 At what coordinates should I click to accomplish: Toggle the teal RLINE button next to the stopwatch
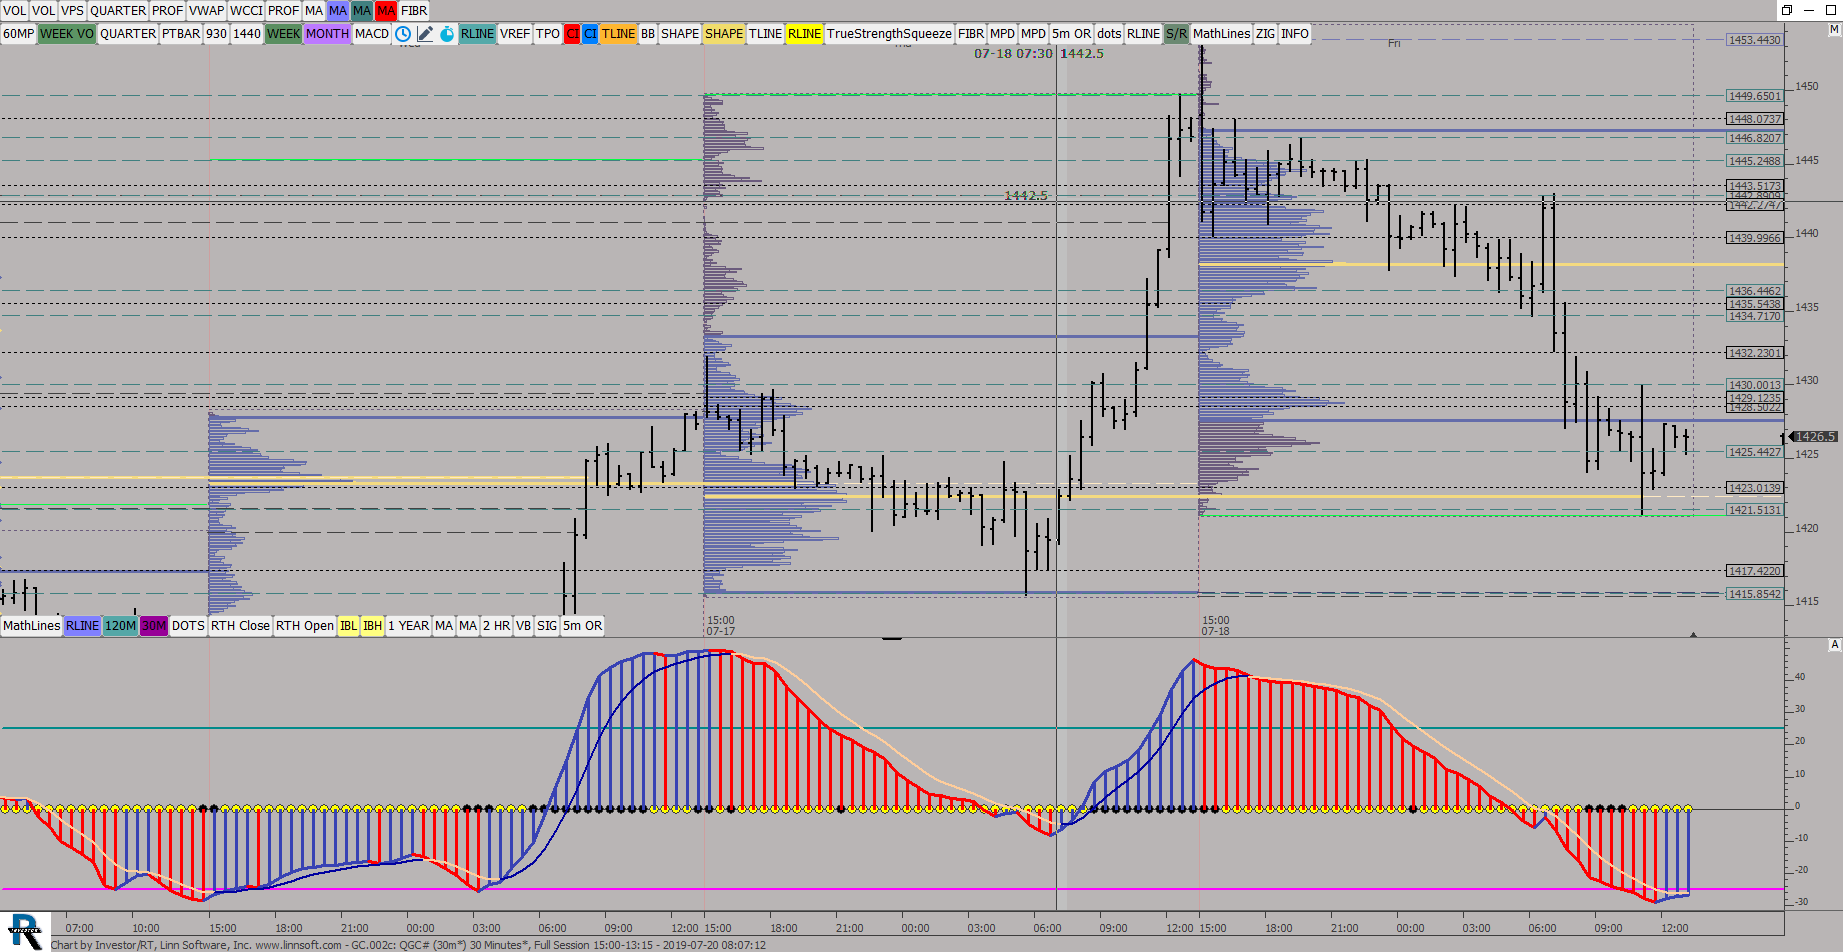pos(477,34)
